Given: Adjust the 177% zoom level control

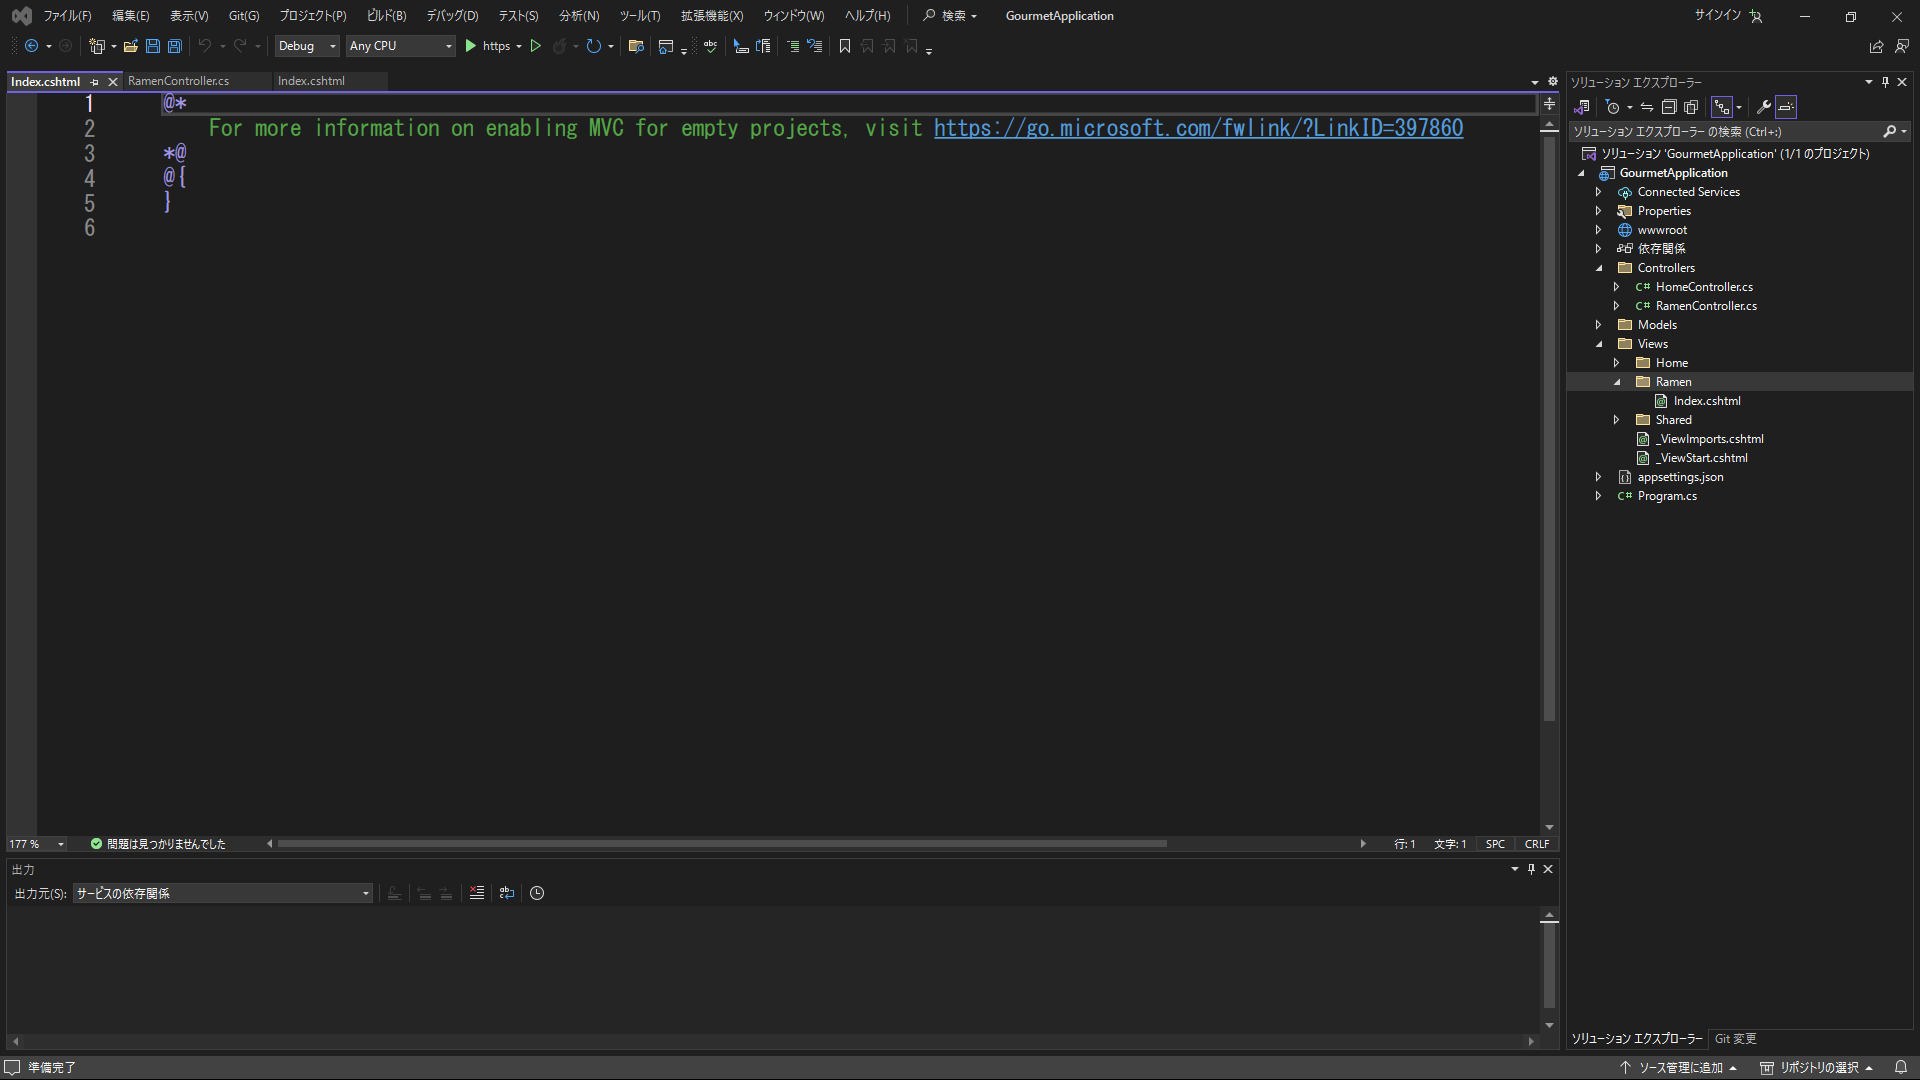Looking at the screenshot, I should click(35, 843).
